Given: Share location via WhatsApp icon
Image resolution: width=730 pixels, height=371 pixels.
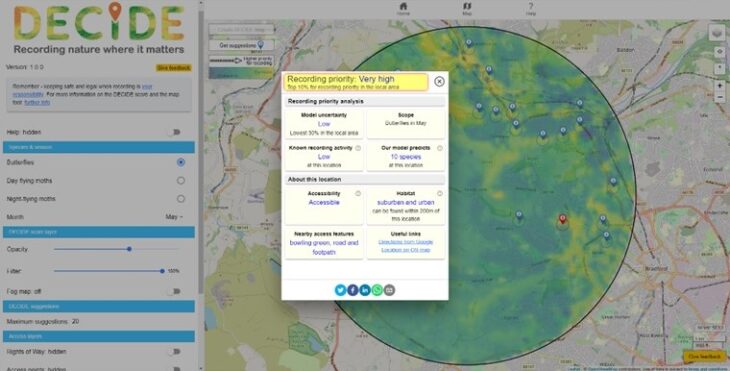Looking at the screenshot, I should (x=377, y=290).
